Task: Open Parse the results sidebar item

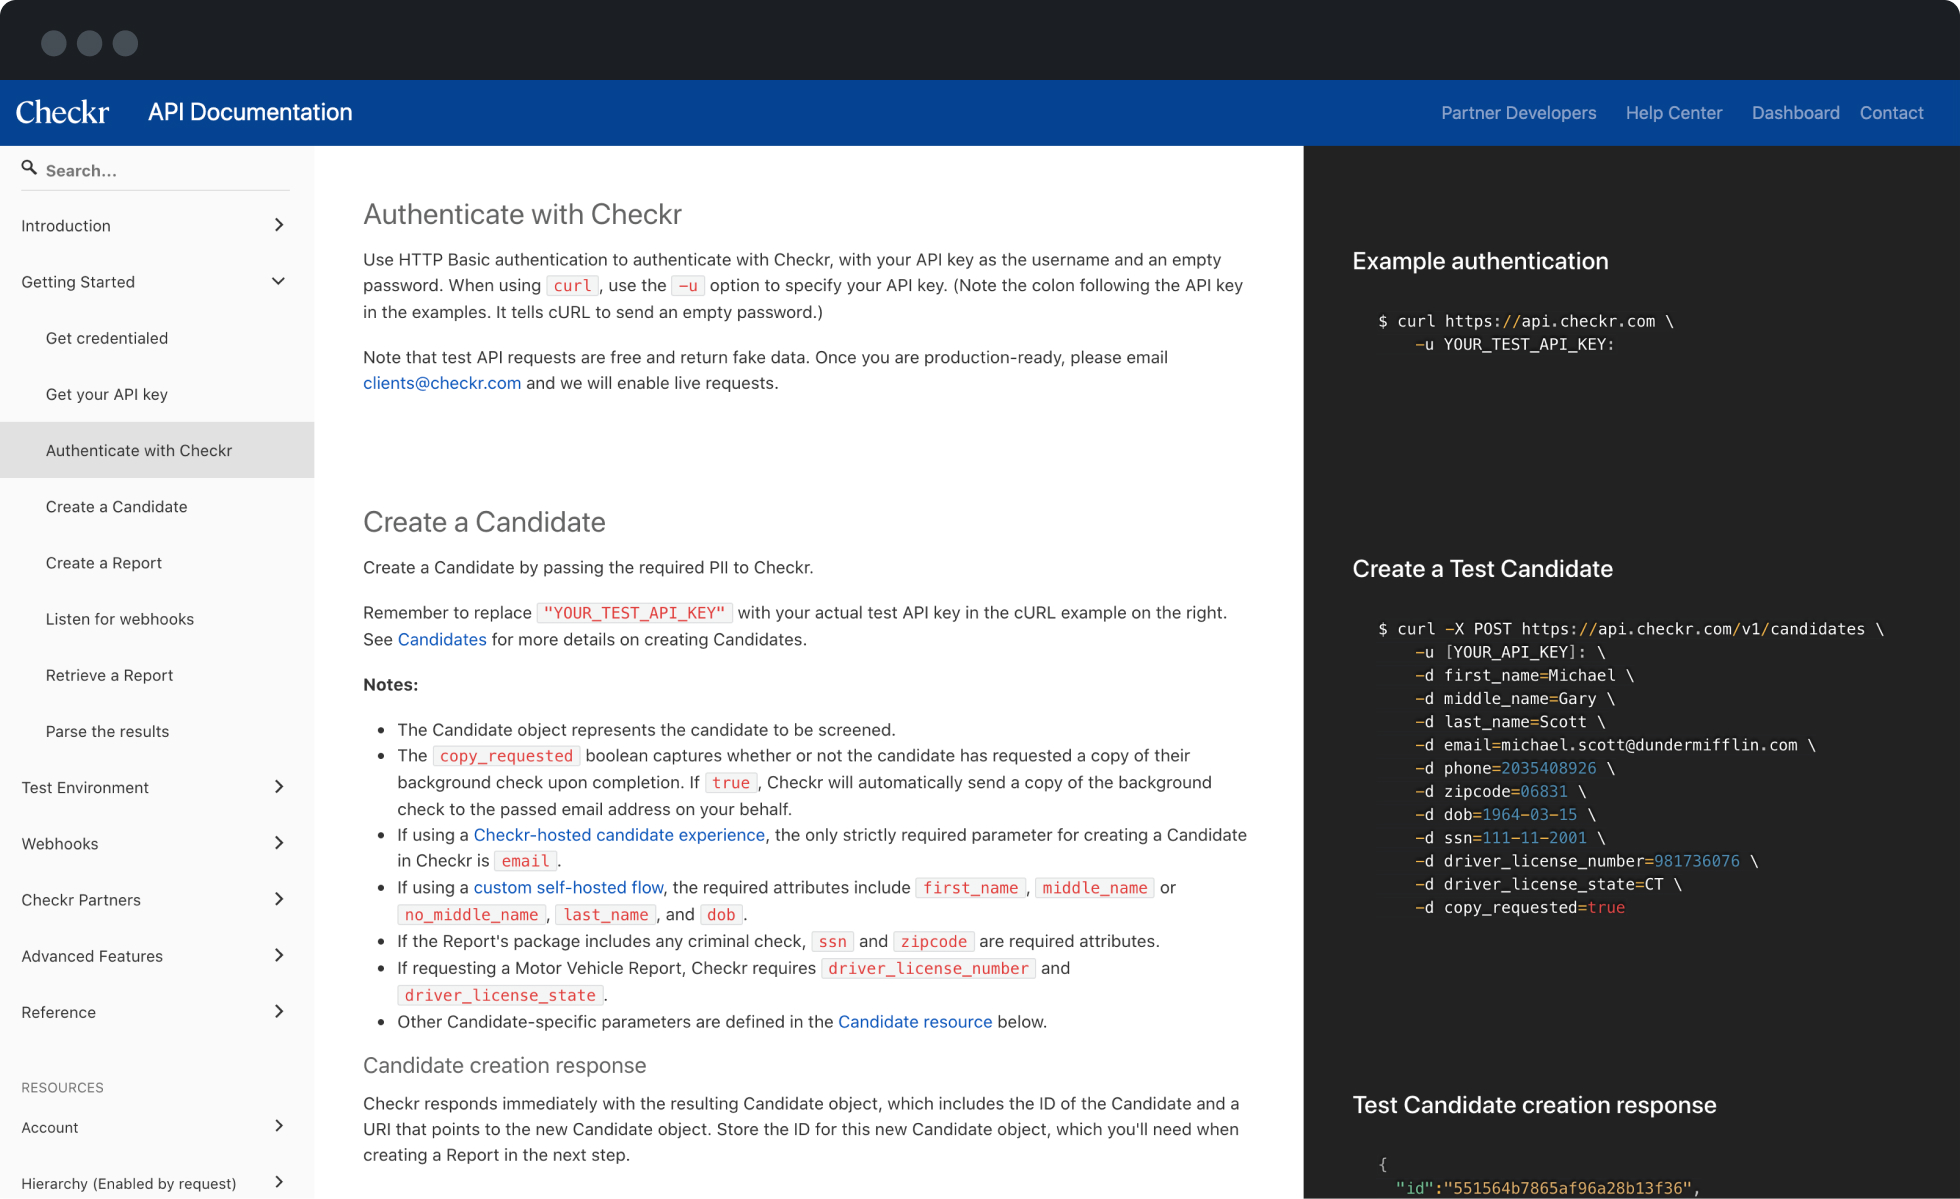Action: pos(108,731)
